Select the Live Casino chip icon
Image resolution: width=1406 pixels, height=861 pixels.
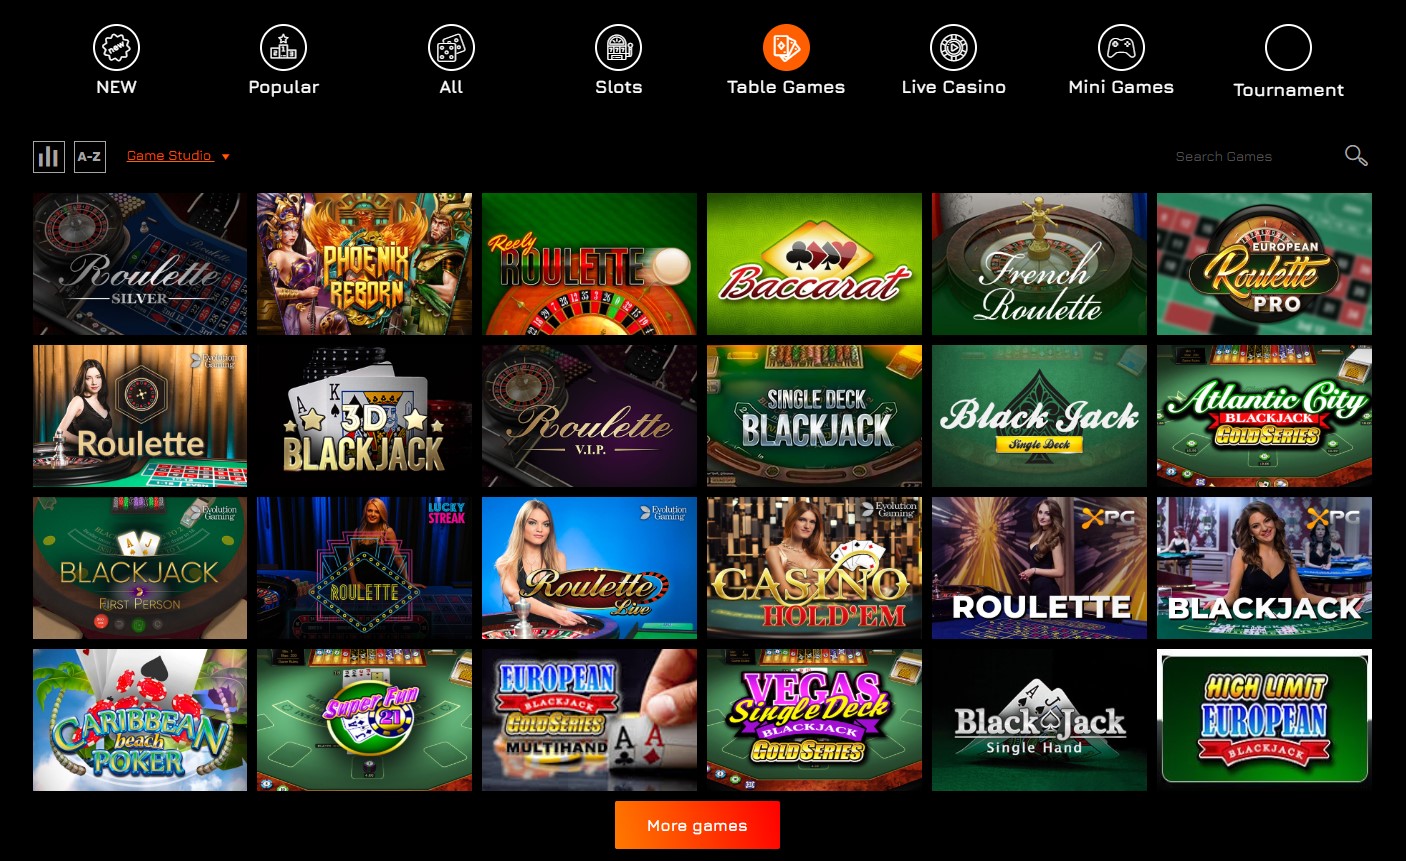[953, 47]
